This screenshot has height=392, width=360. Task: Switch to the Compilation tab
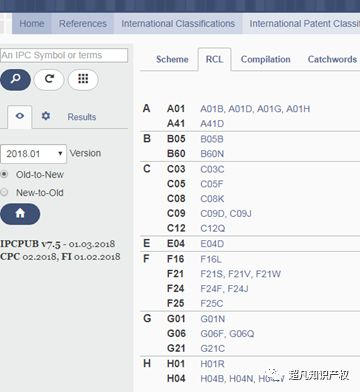pyautogui.click(x=265, y=59)
